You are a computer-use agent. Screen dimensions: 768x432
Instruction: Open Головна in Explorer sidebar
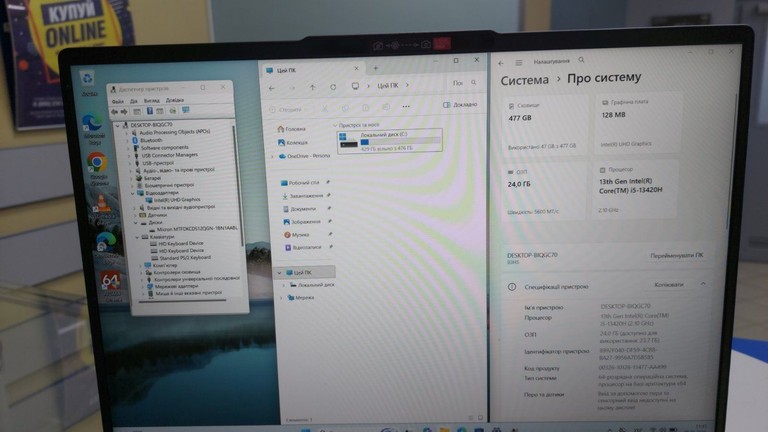point(291,129)
